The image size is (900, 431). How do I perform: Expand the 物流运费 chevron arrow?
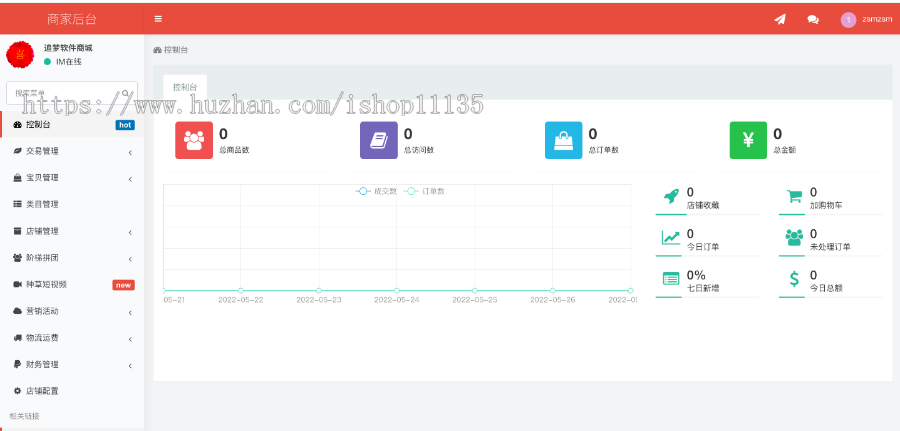click(x=130, y=339)
